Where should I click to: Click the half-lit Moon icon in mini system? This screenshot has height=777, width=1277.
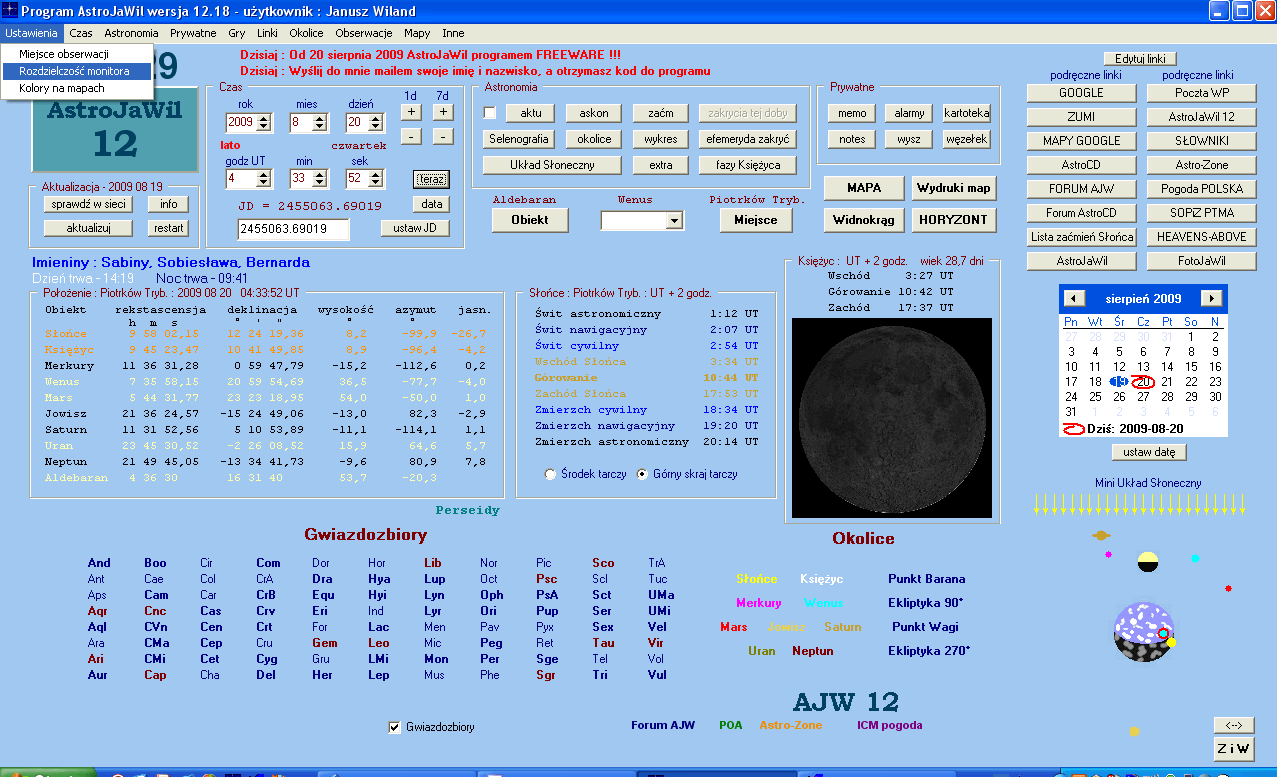tap(1147, 562)
